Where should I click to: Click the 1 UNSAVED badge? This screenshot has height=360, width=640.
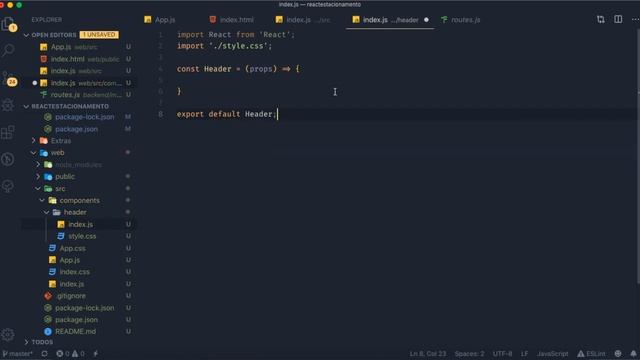click(x=99, y=35)
